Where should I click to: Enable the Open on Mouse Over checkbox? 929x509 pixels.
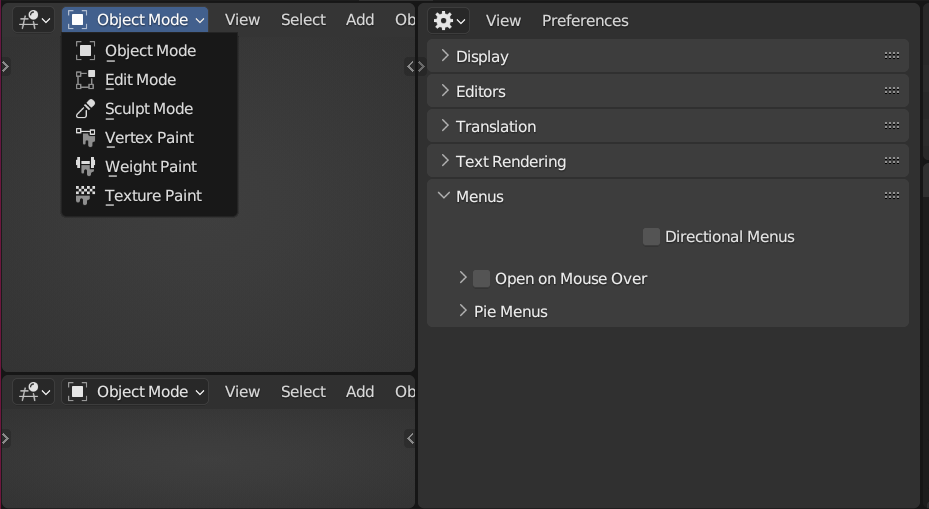pyautogui.click(x=481, y=278)
